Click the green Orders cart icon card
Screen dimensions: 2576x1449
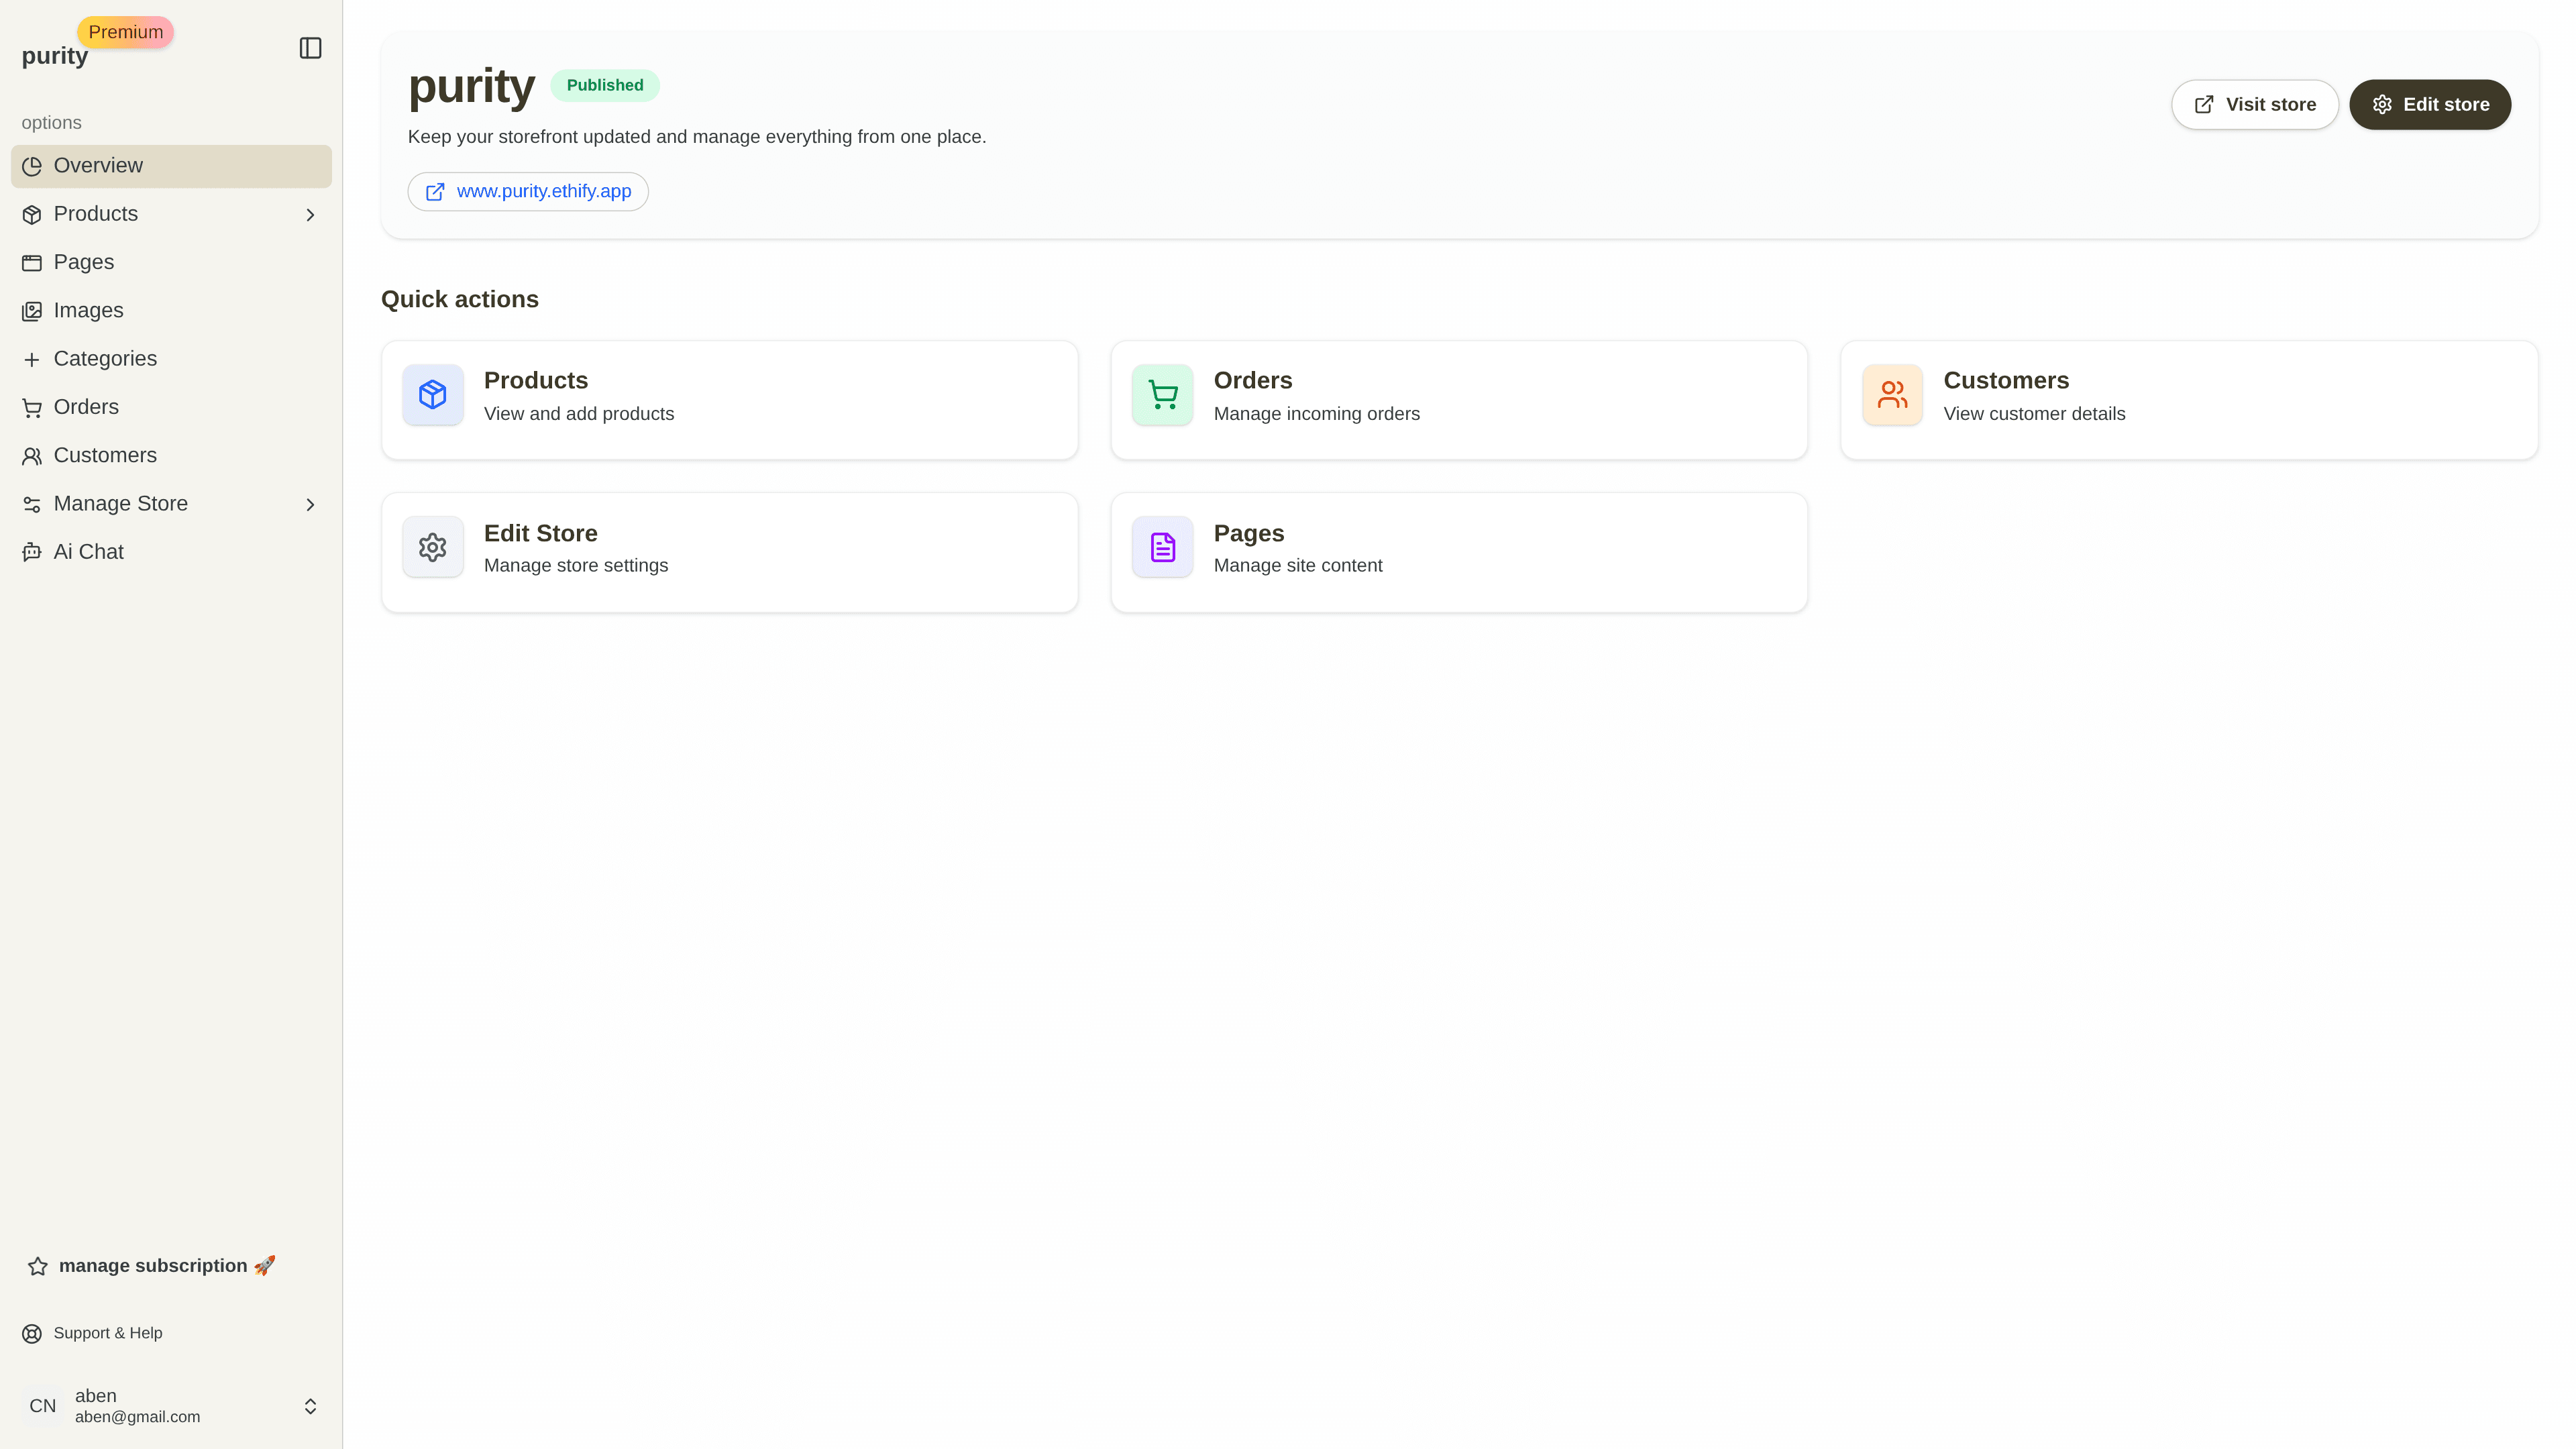pos(1162,395)
